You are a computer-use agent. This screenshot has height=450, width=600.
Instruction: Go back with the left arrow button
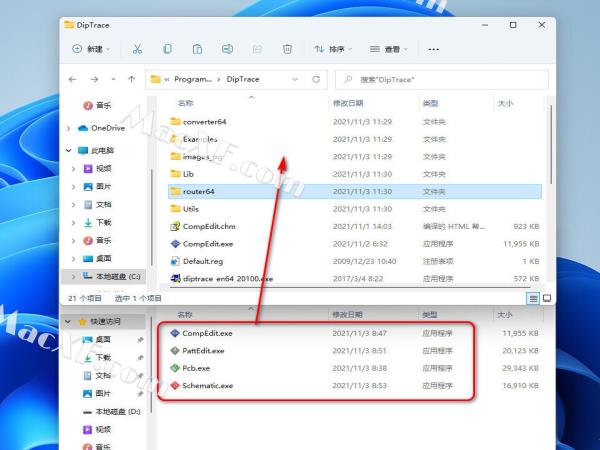(72, 79)
